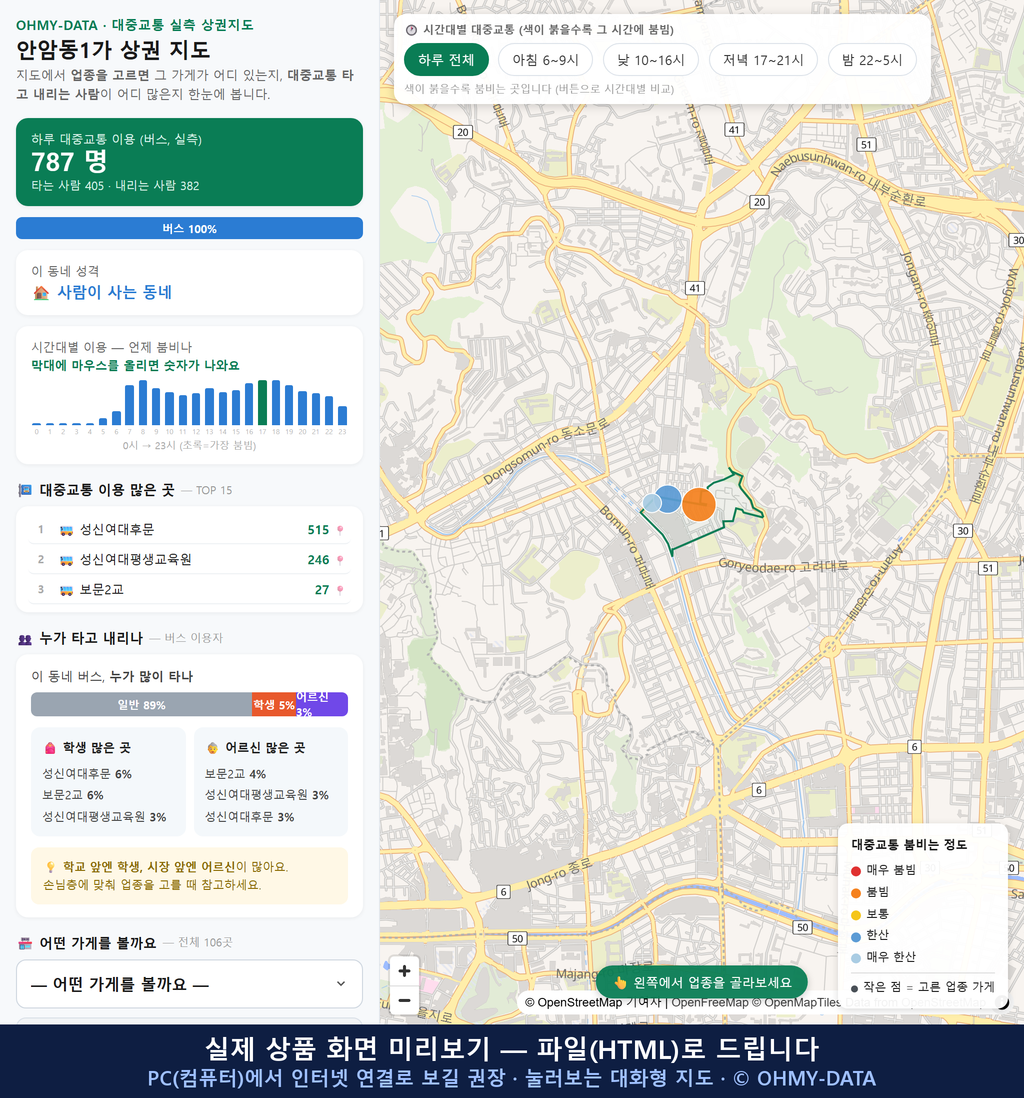Click the clock icon before 시간대별 대중교통
Screen dimensions: 1024x1098
411,30
